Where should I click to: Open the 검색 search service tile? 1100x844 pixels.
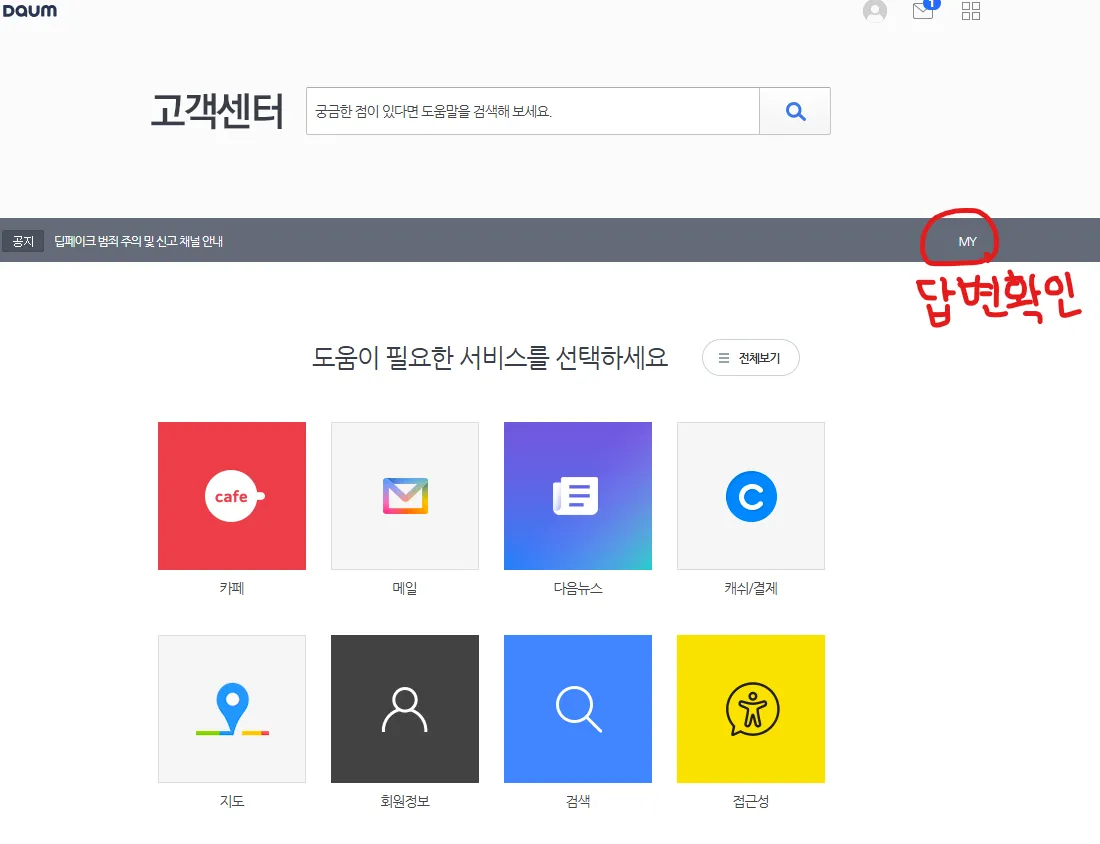[x=577, y=708]
